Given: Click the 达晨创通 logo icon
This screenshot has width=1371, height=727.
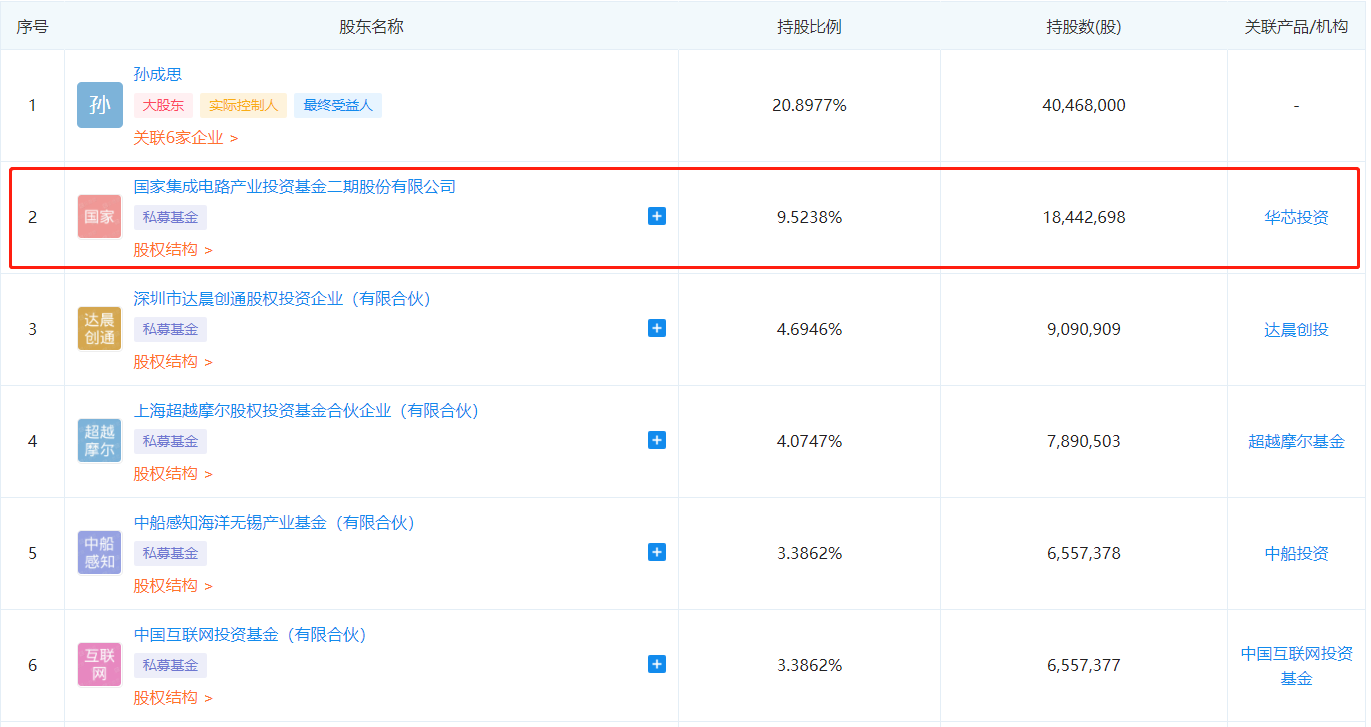Looking at the screenshot, I should (x=99, y=329).
